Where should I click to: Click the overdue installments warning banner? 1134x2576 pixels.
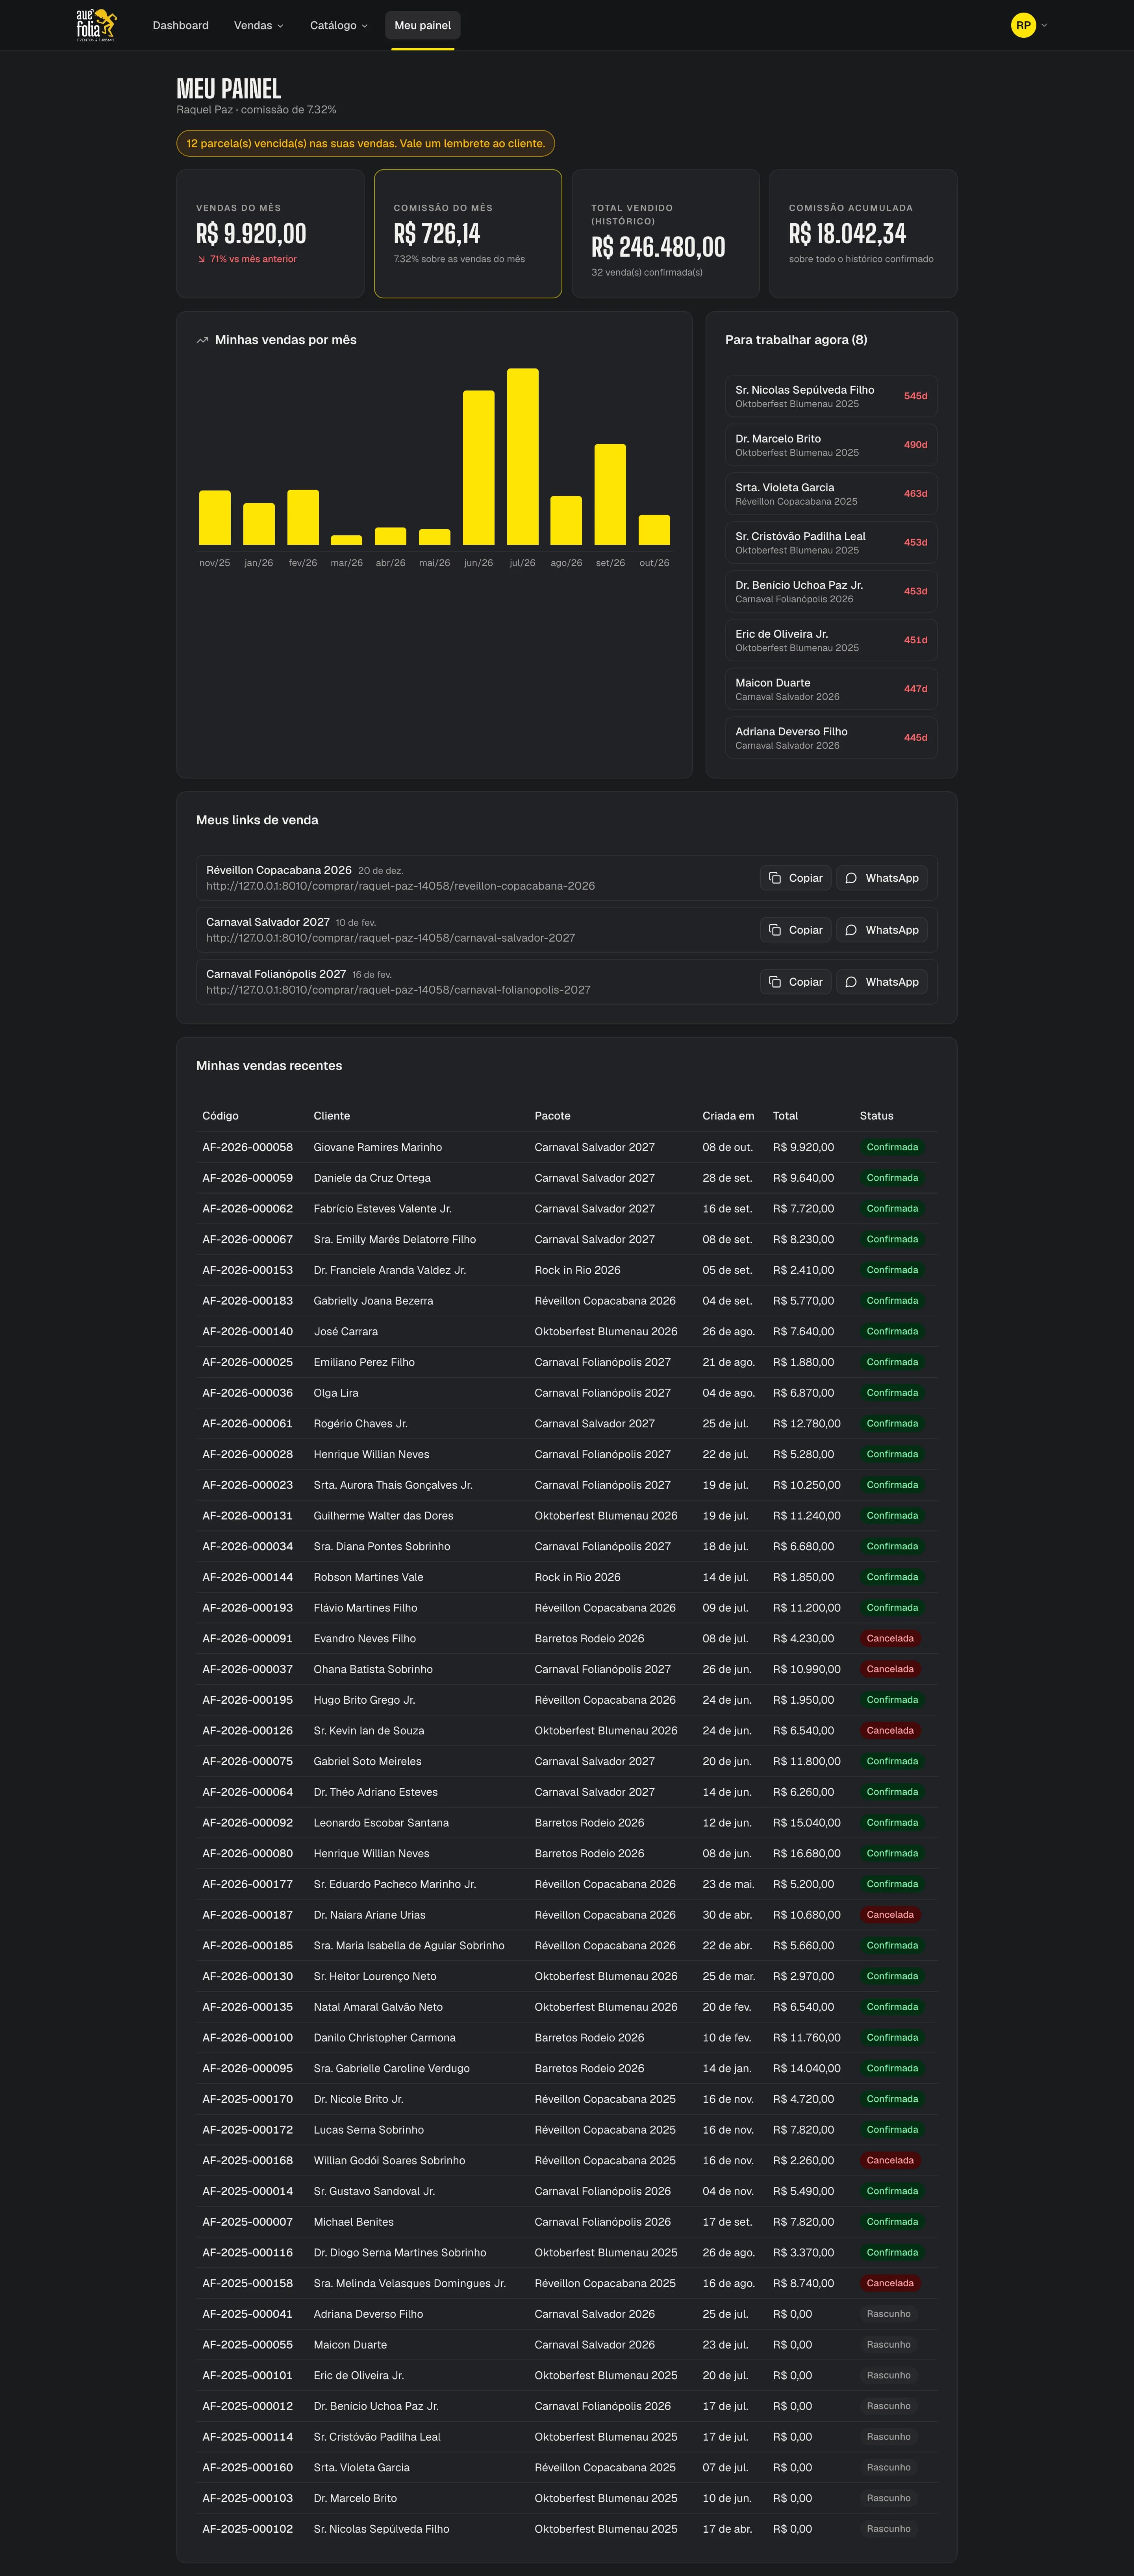pyautogui.click(x=366, y=143)
